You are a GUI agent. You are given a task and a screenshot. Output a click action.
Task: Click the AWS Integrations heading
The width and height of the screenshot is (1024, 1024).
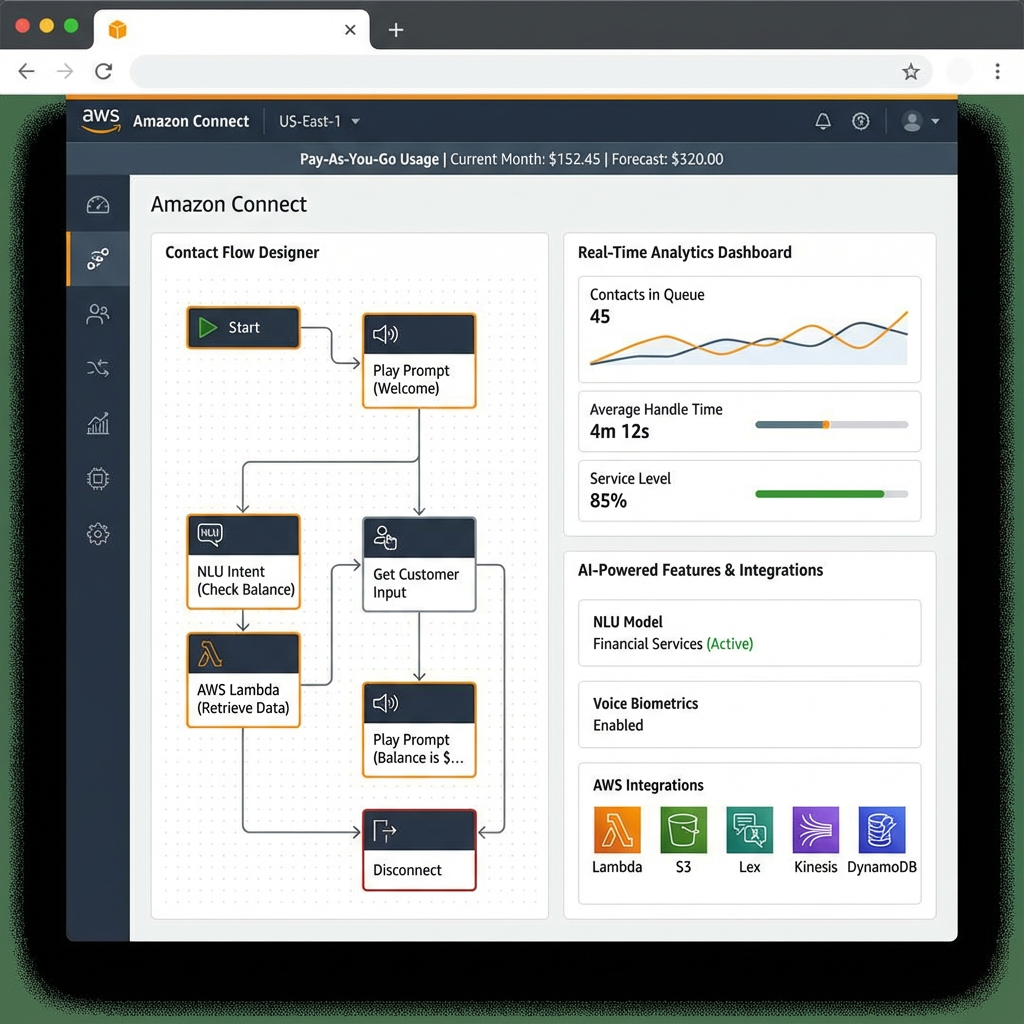(648, 785)
